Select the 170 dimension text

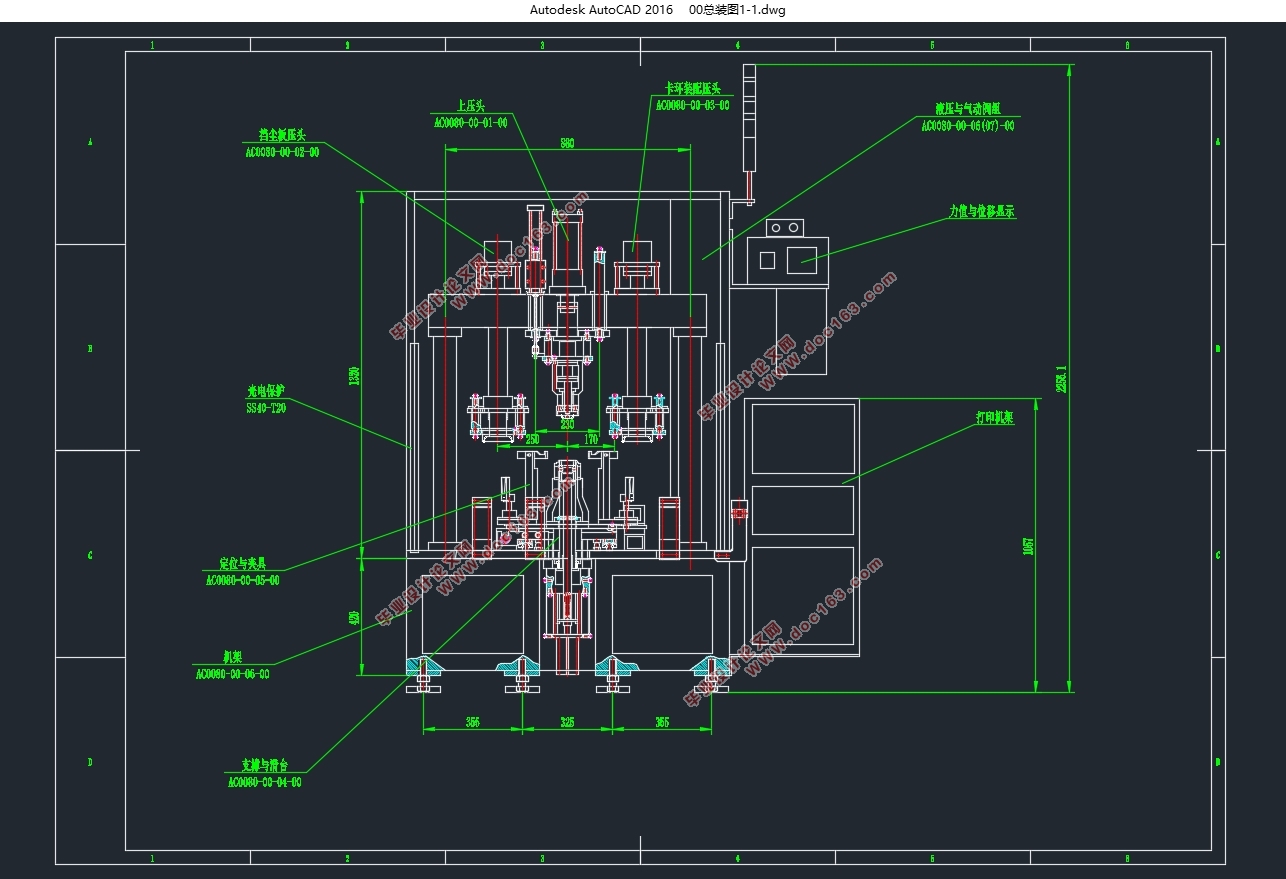[591, 439]
